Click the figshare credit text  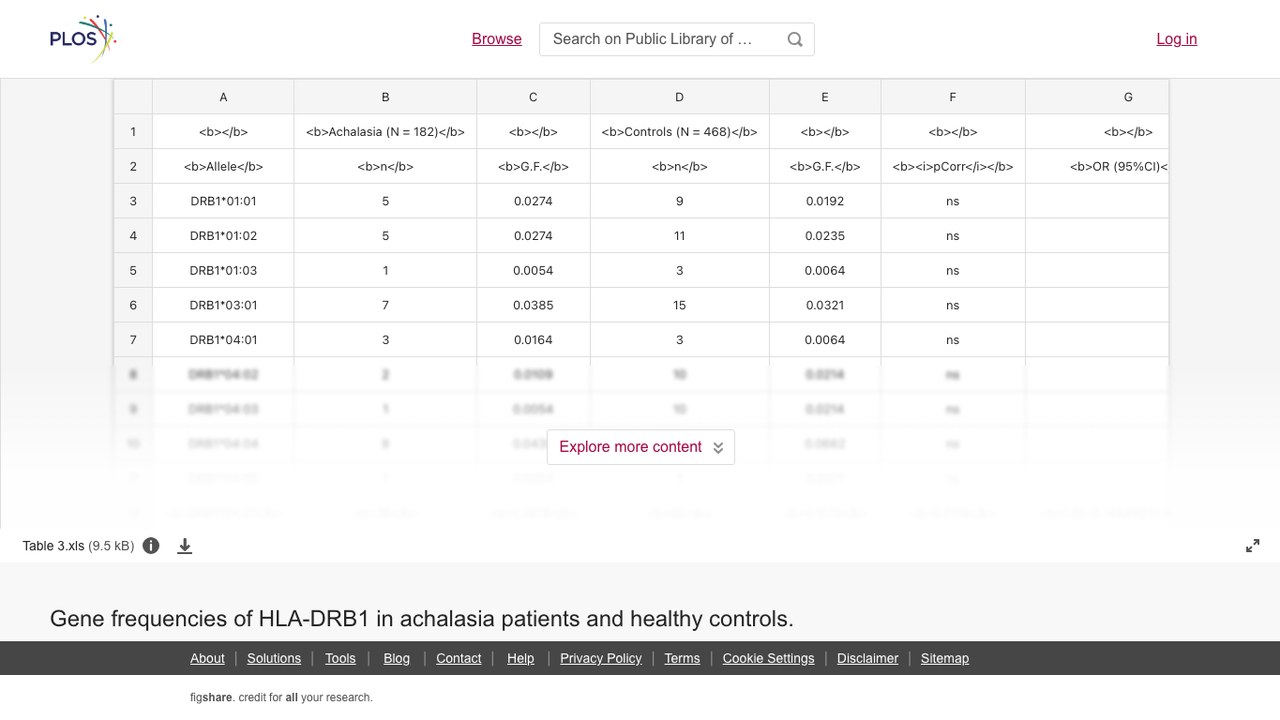click(x=281, y=698)
